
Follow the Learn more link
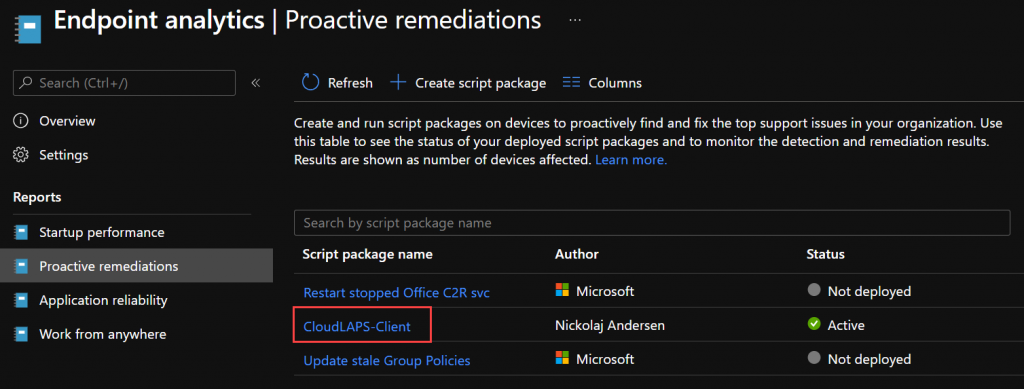pyautogui.click(x=631, y=159)
